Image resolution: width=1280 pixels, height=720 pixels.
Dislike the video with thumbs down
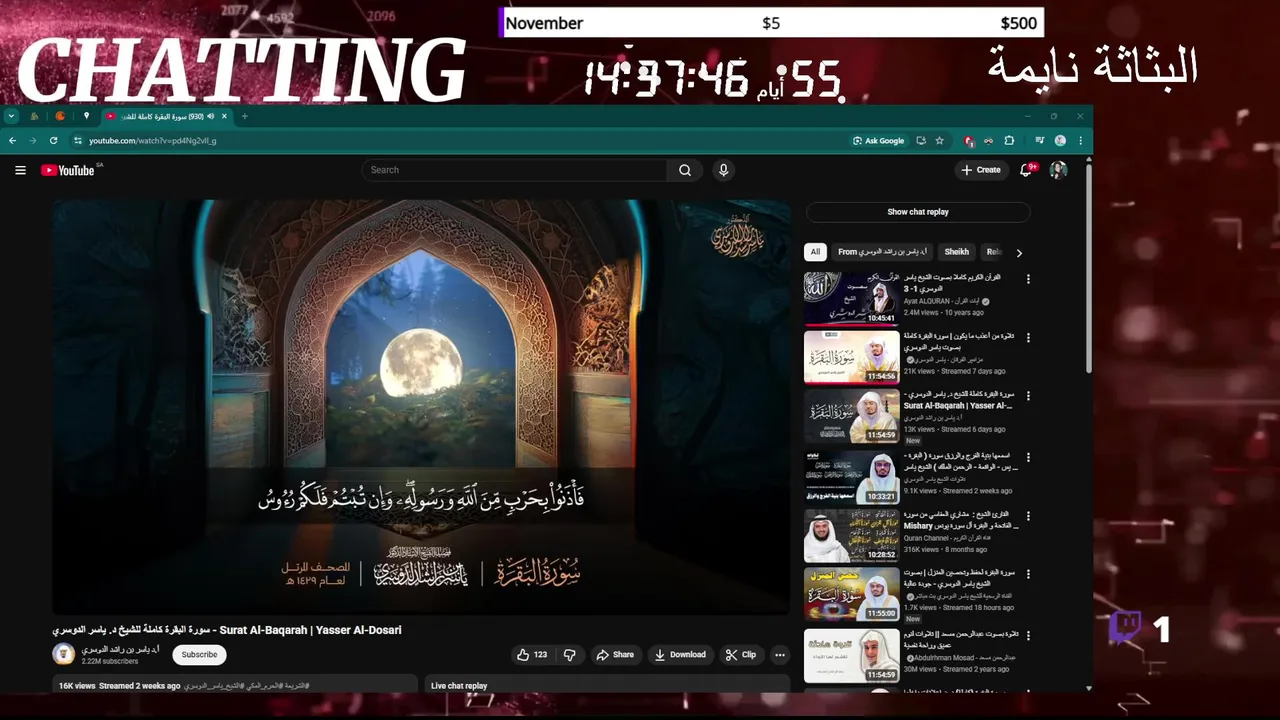coord(569,655)
